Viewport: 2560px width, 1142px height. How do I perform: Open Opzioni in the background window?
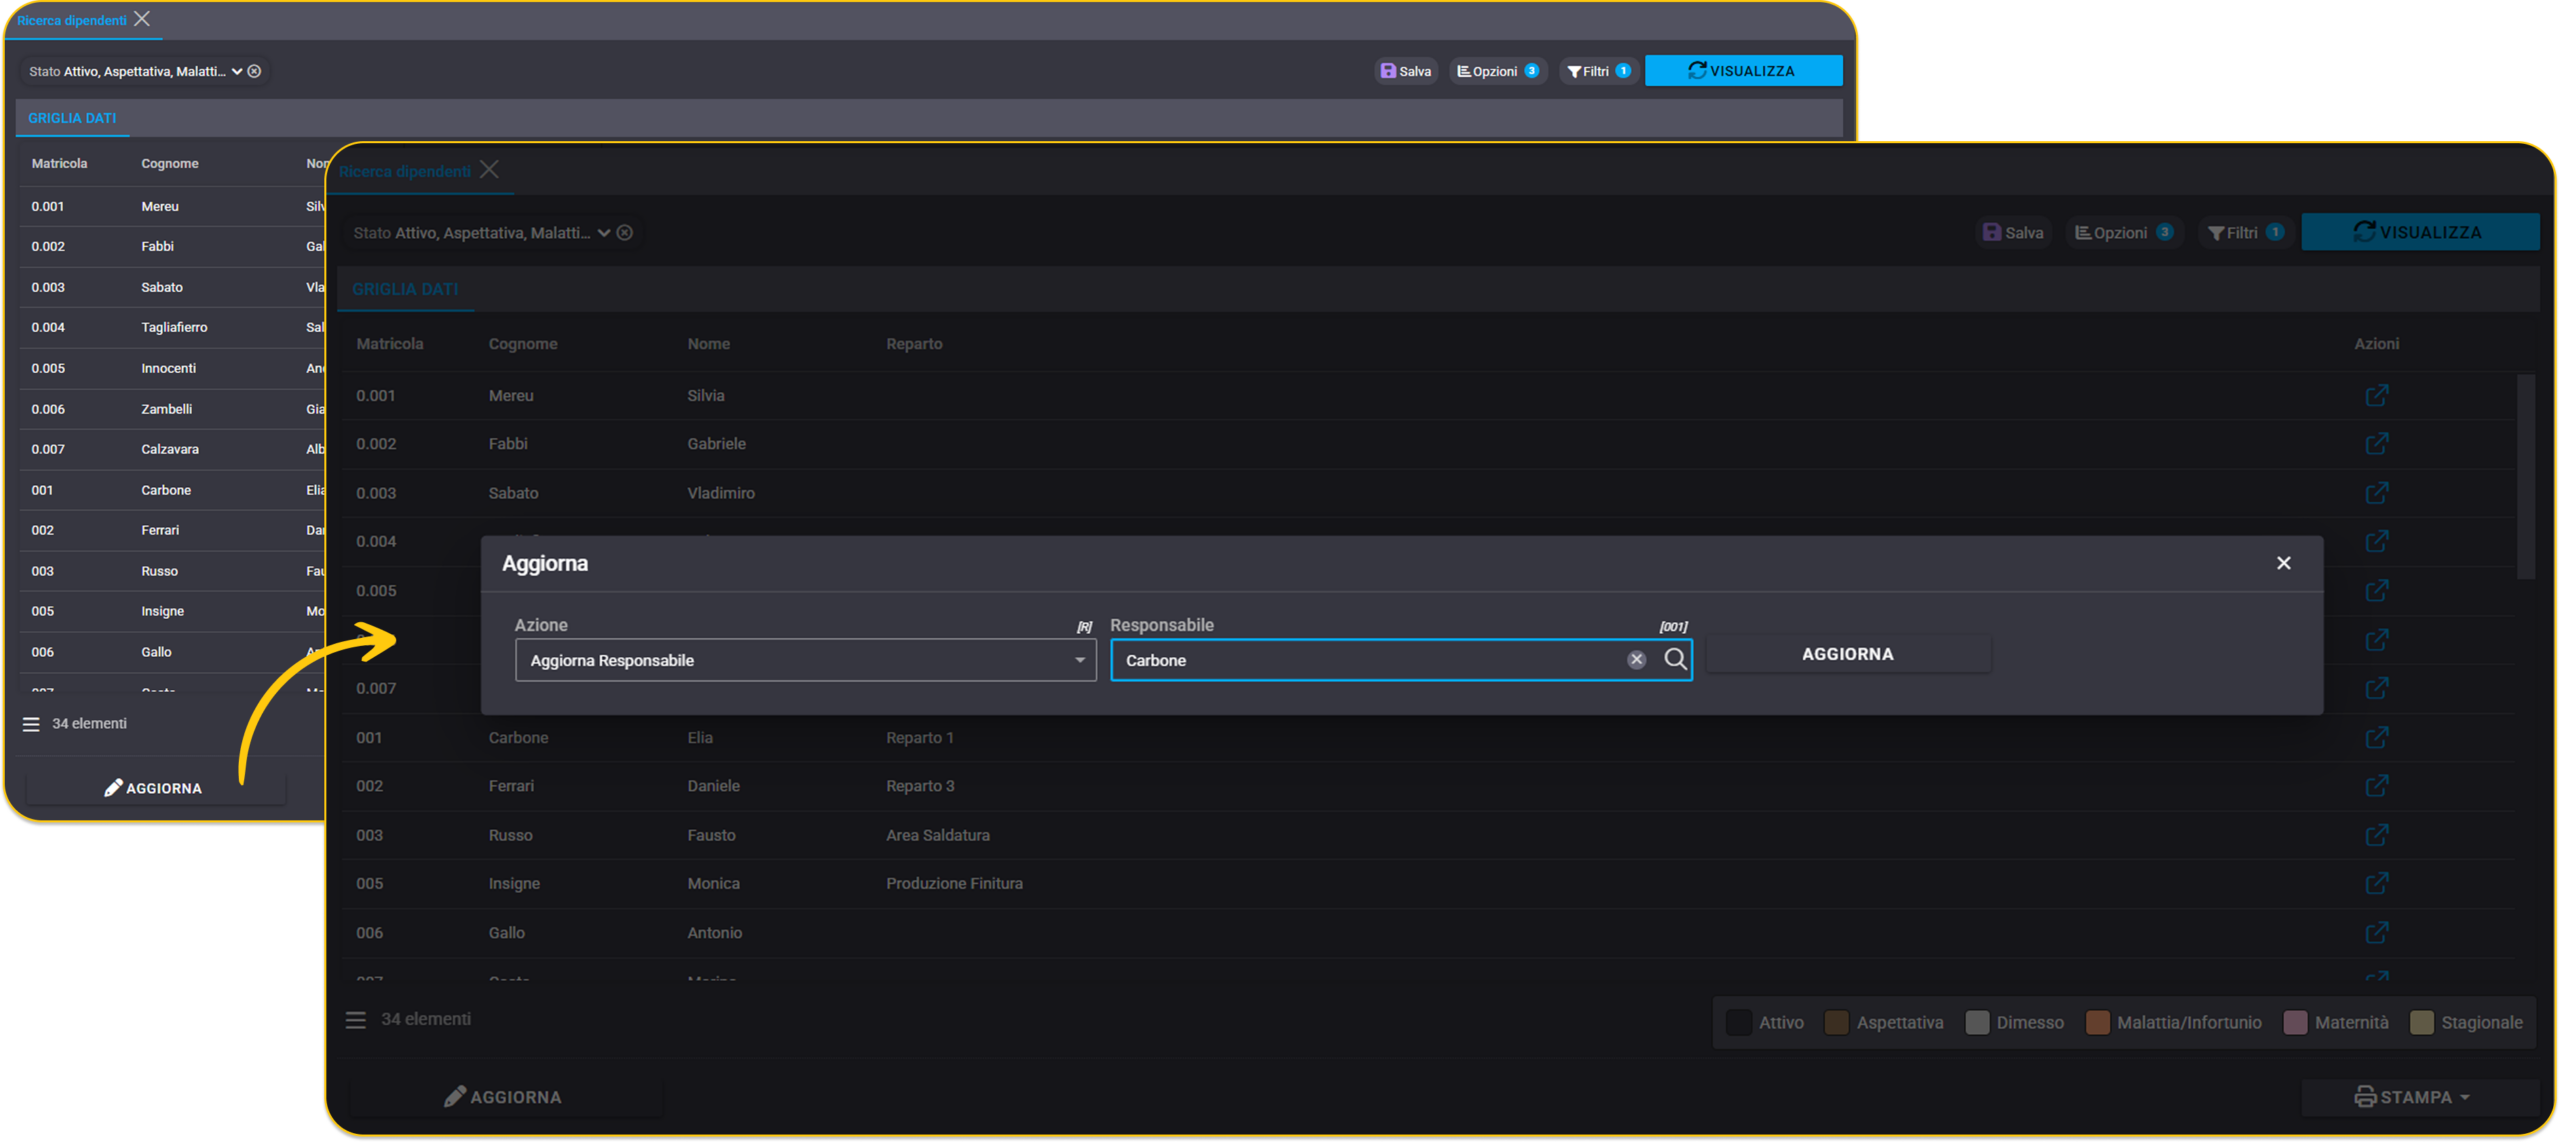coord(1498,71)
